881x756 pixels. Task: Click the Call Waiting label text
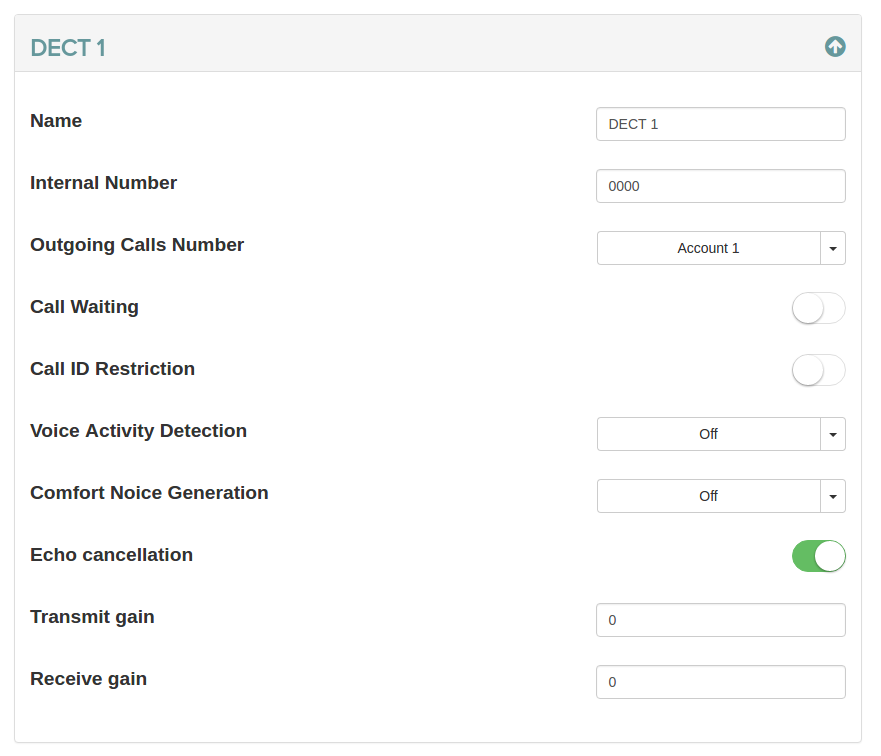pyautogui.click(x=84, y=307)
